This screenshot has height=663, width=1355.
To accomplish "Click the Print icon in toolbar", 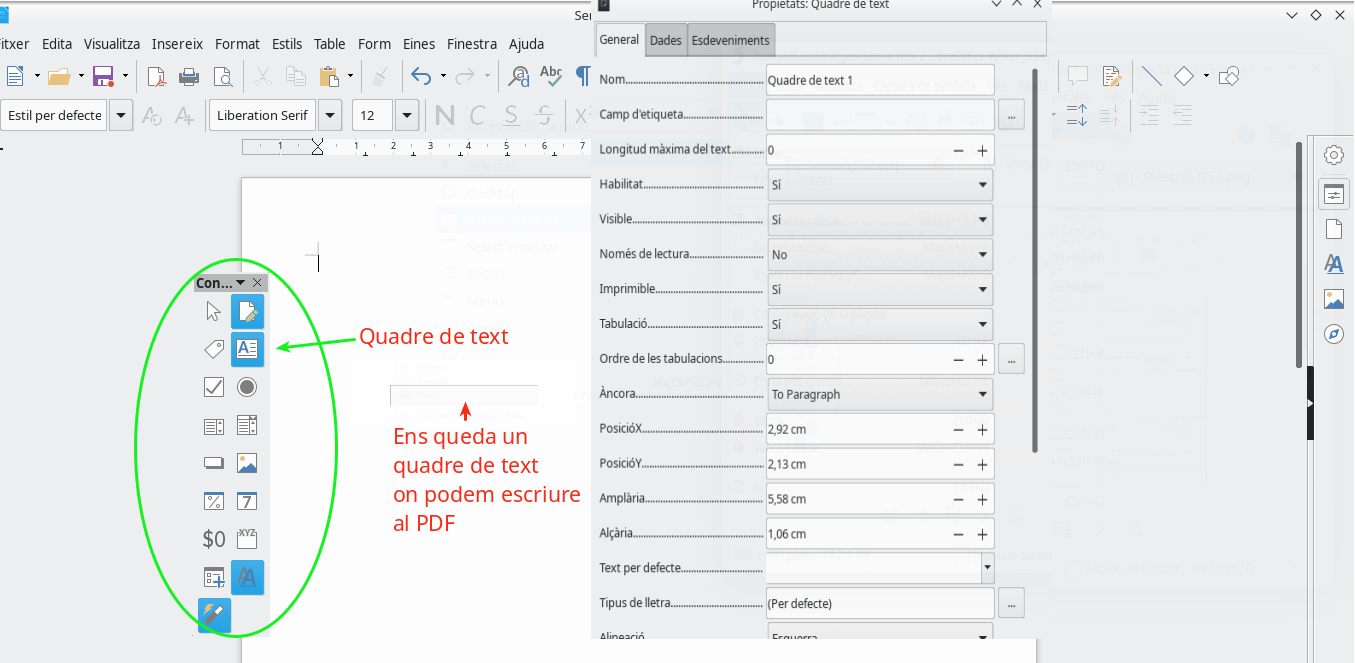I will click(x=188, y=76).
